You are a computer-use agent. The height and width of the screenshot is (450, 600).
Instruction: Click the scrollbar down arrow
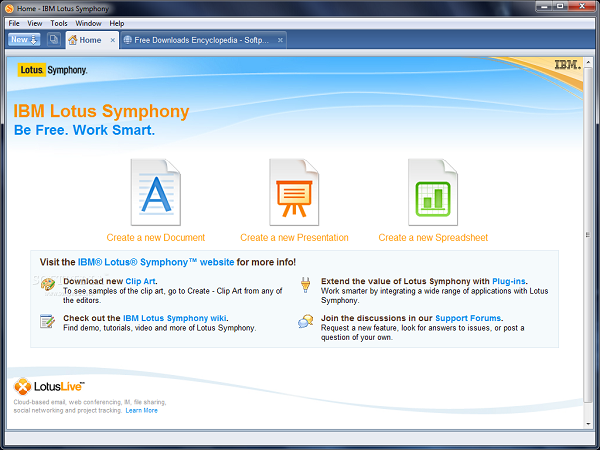(588, 424)
